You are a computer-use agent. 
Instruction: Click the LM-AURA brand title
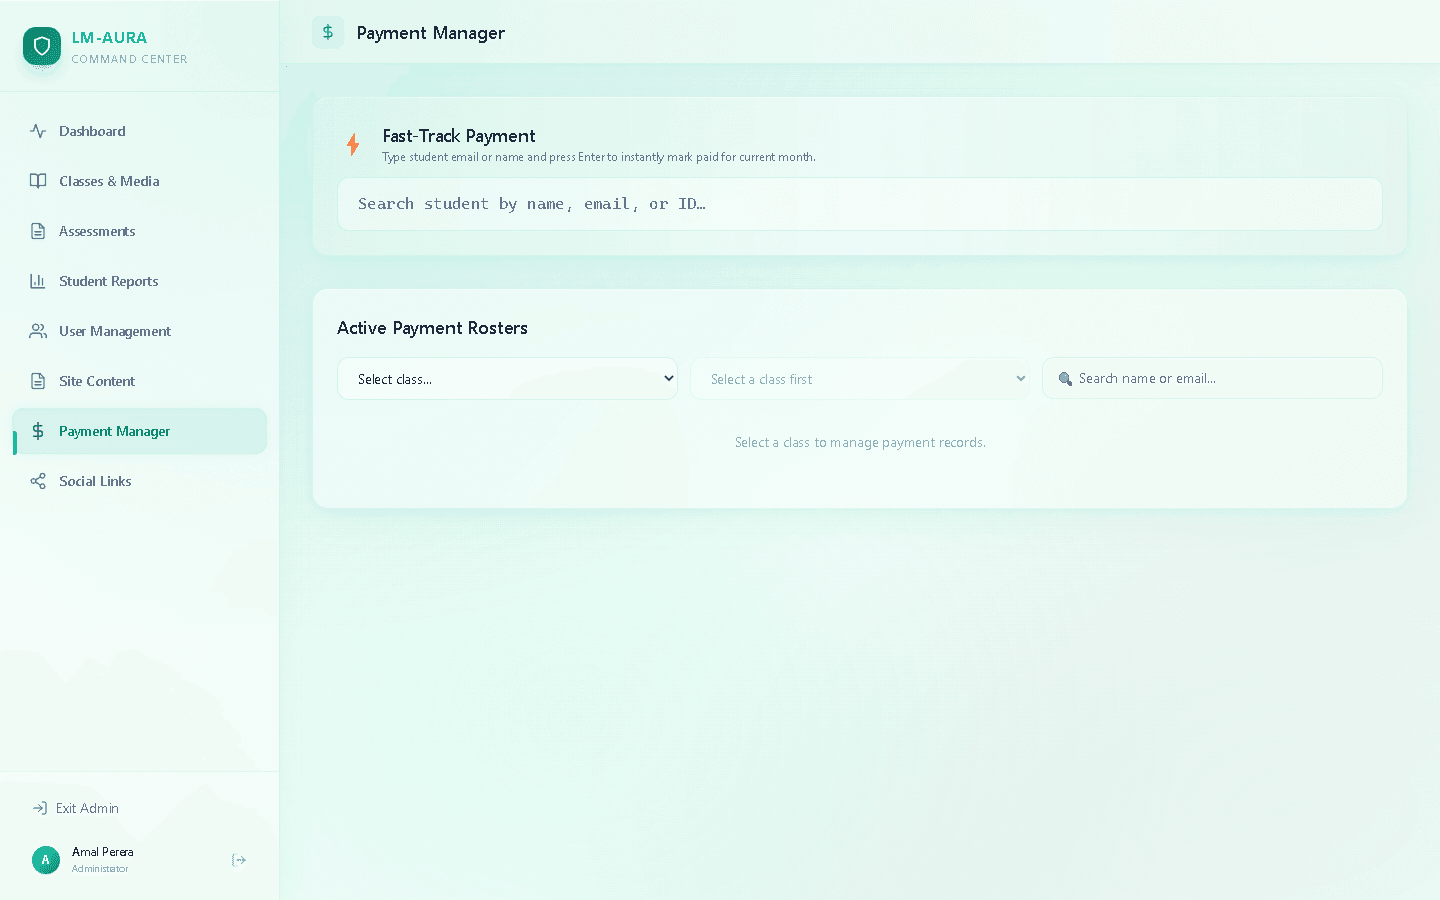[110, 38]
